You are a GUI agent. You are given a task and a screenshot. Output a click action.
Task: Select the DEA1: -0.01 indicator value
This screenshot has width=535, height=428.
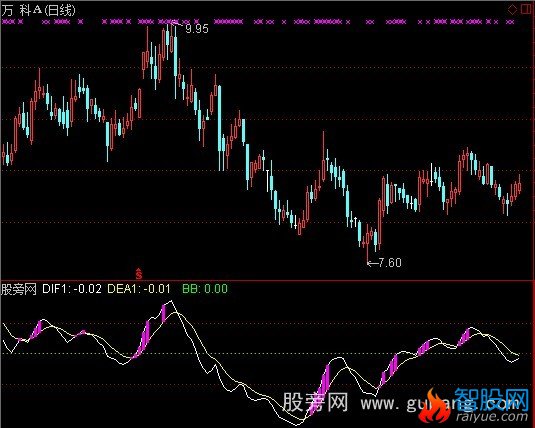(139, 289)
